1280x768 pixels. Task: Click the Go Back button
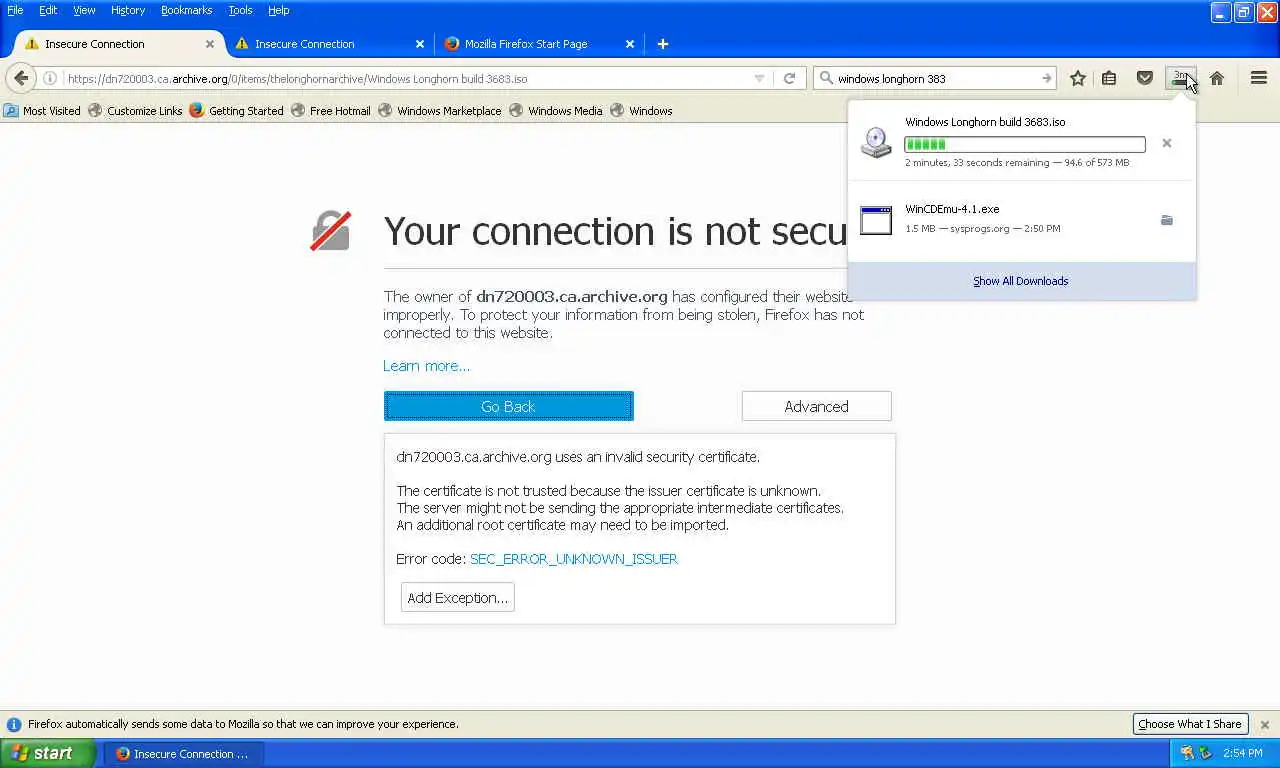[508, 406]
